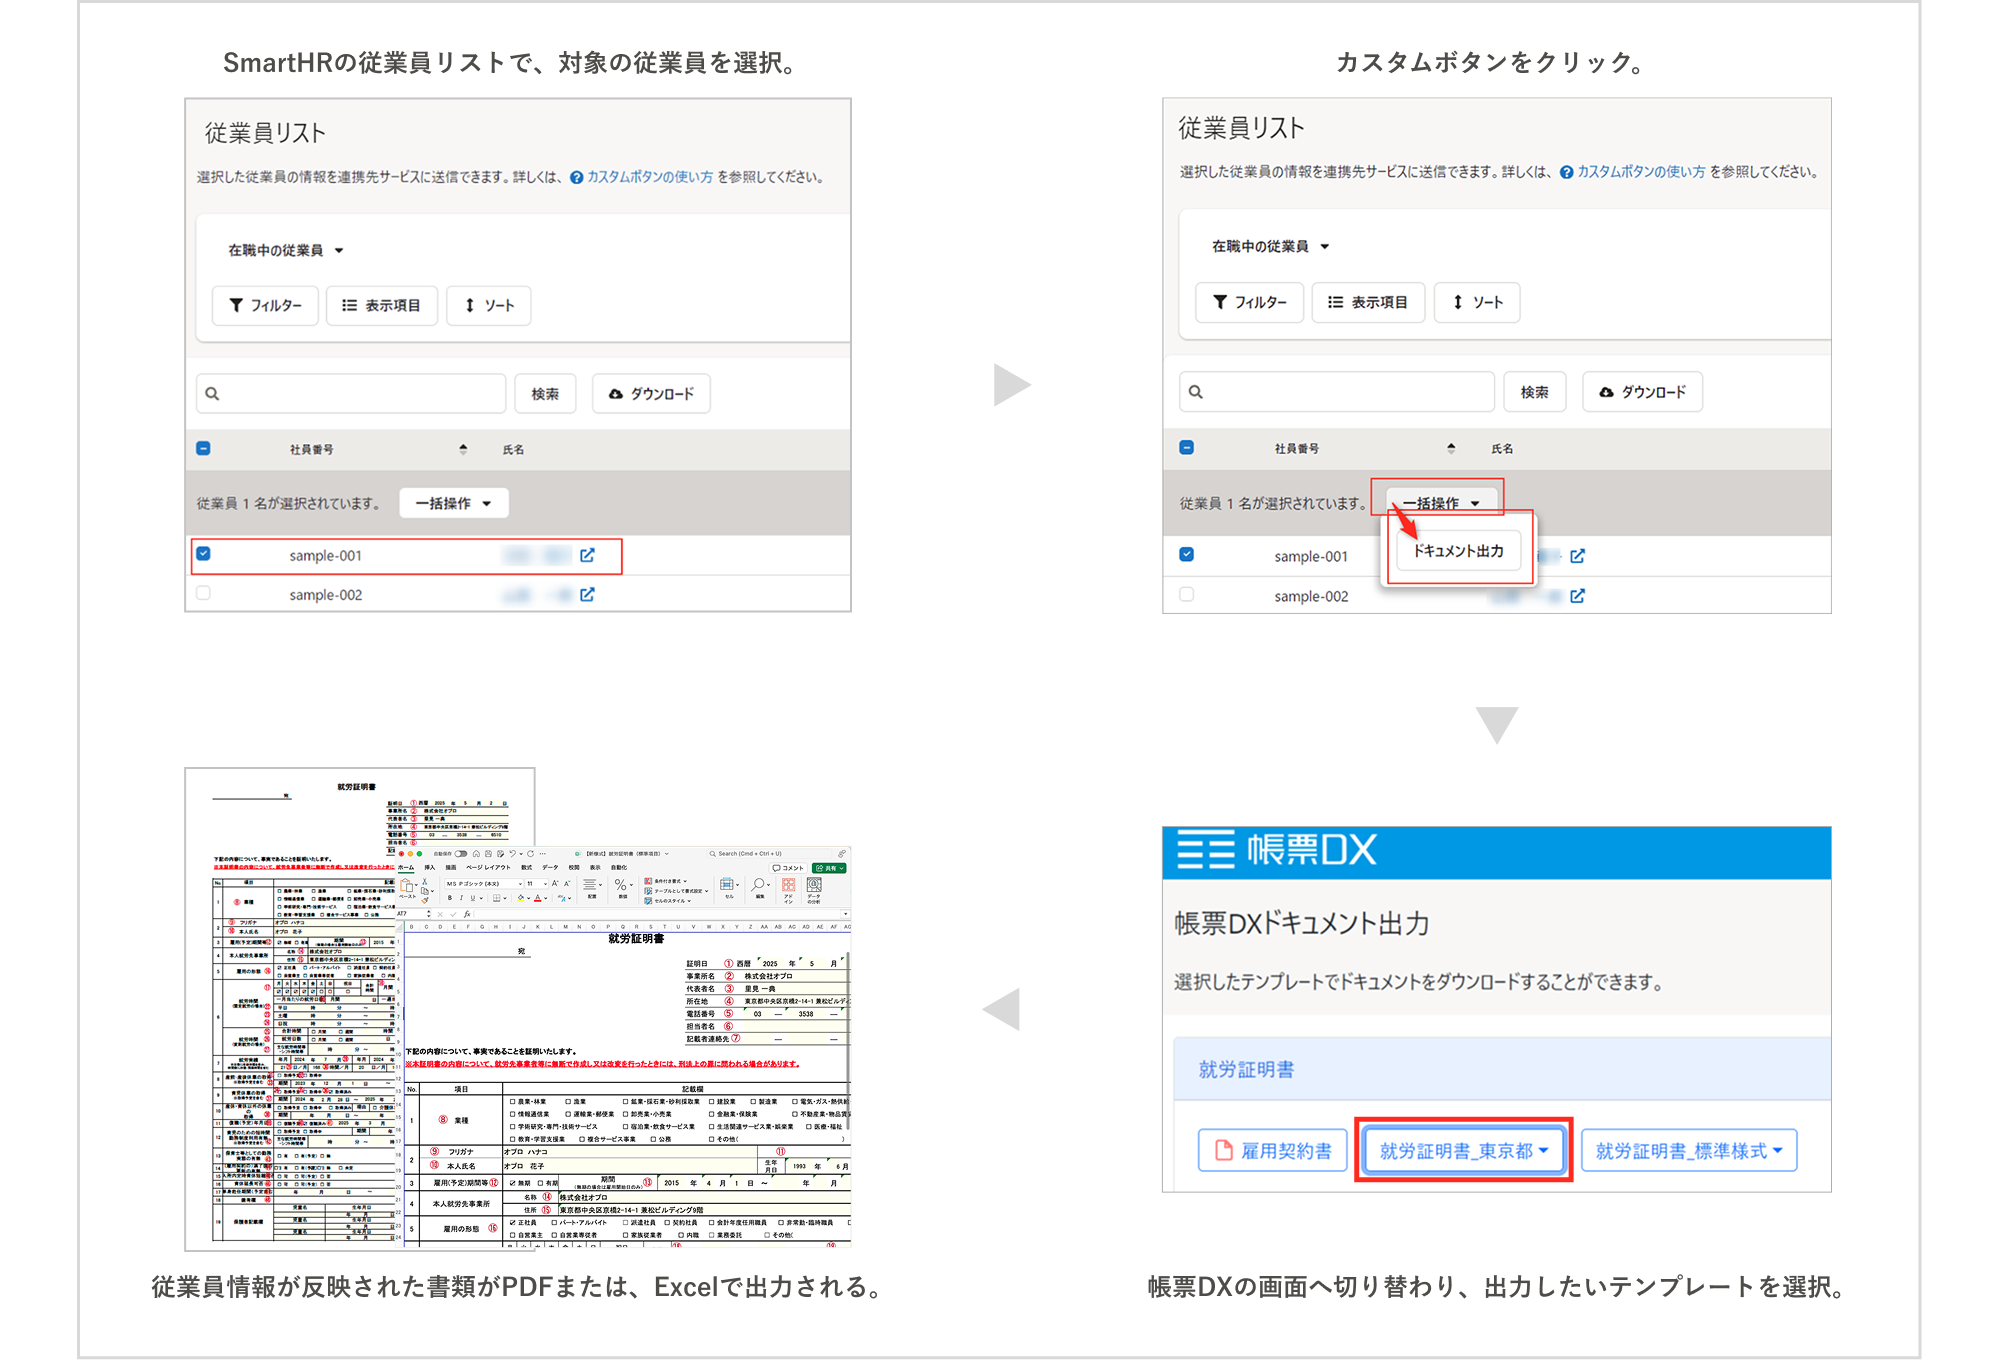Open 一括操作 dropdown in step-1 employee list
This screenshot has width=2000, height=1360.
point(454,503)
